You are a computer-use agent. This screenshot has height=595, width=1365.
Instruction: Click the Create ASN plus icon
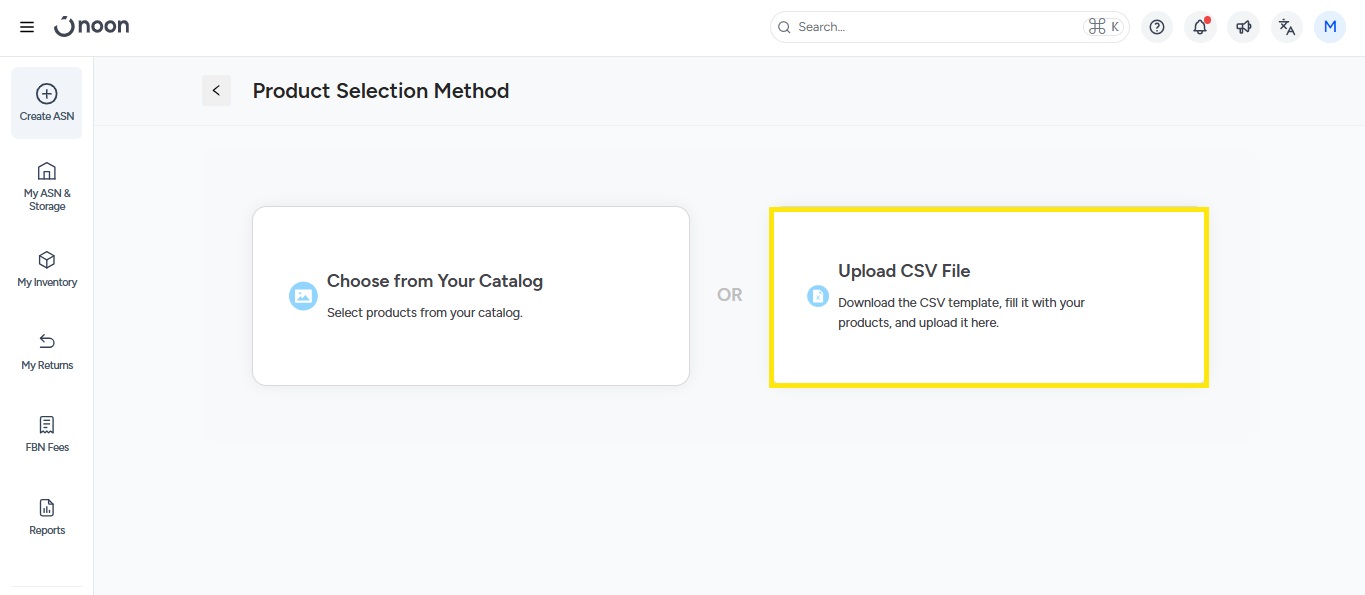[x=47, y=94]
